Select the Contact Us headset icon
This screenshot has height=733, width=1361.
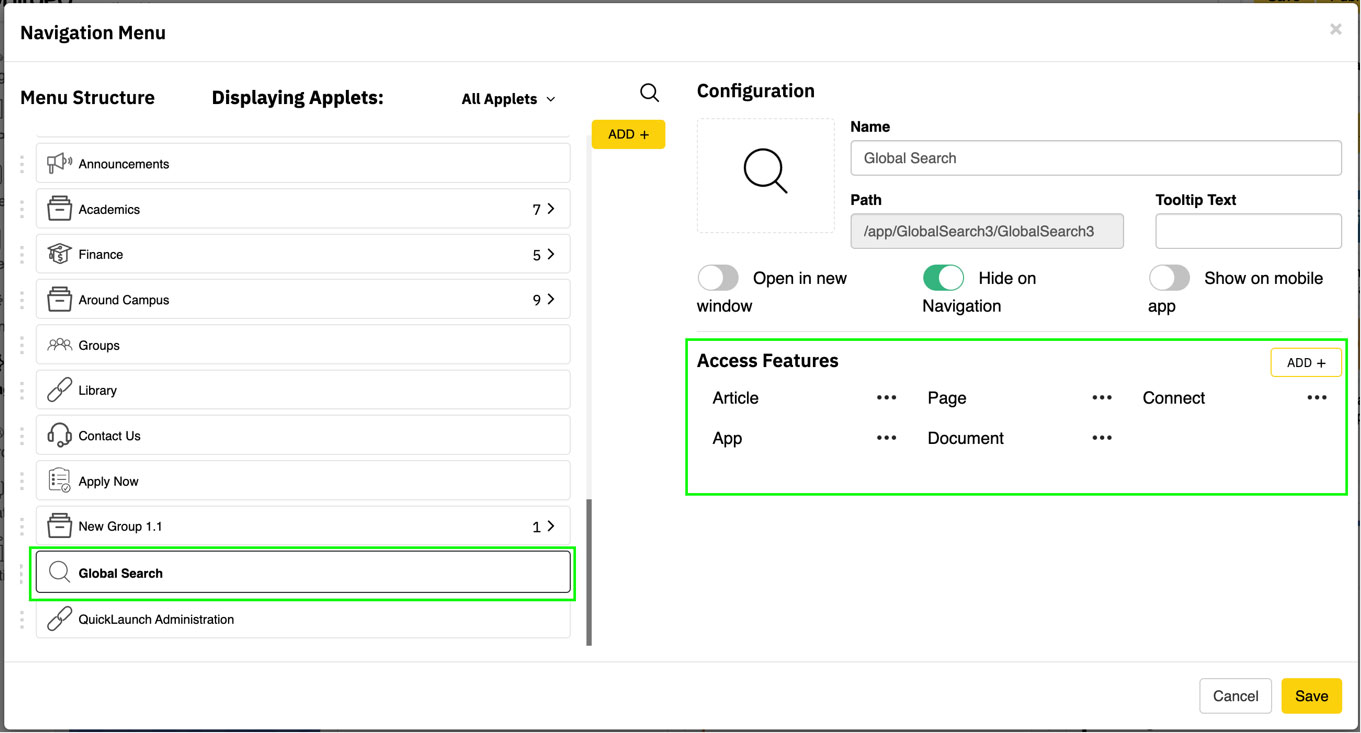[x=59, y=434]
